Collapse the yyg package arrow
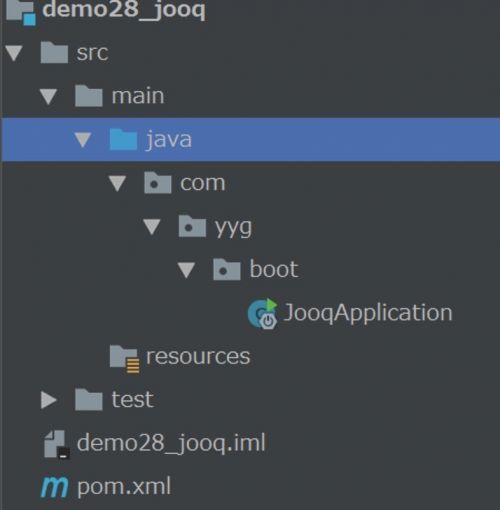Viewport: 500px width, 510px height. pyautogui.click(x=152, y=227)
